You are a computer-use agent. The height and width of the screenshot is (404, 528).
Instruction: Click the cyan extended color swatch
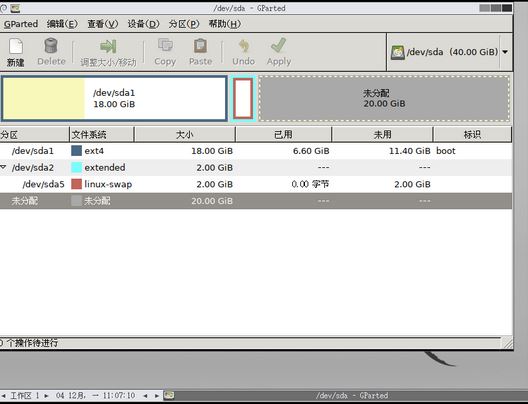[x=76, y=167]
